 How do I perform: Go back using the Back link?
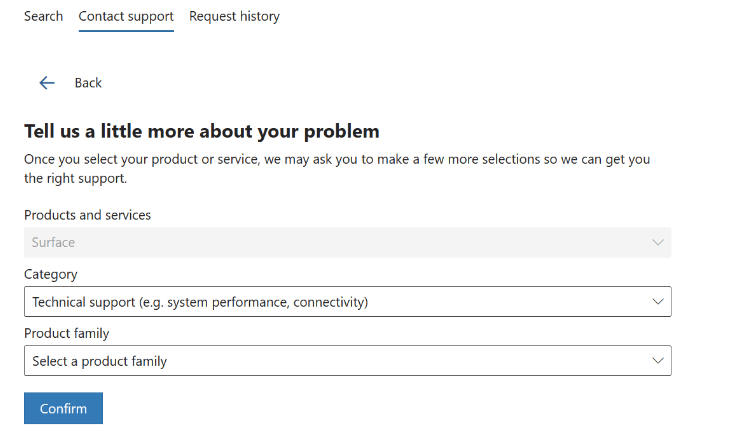click(x=88, y=83)
